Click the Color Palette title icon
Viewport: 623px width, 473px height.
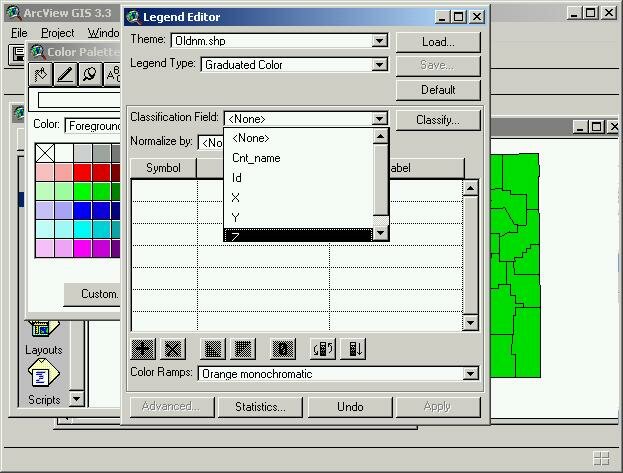[38, 52]
